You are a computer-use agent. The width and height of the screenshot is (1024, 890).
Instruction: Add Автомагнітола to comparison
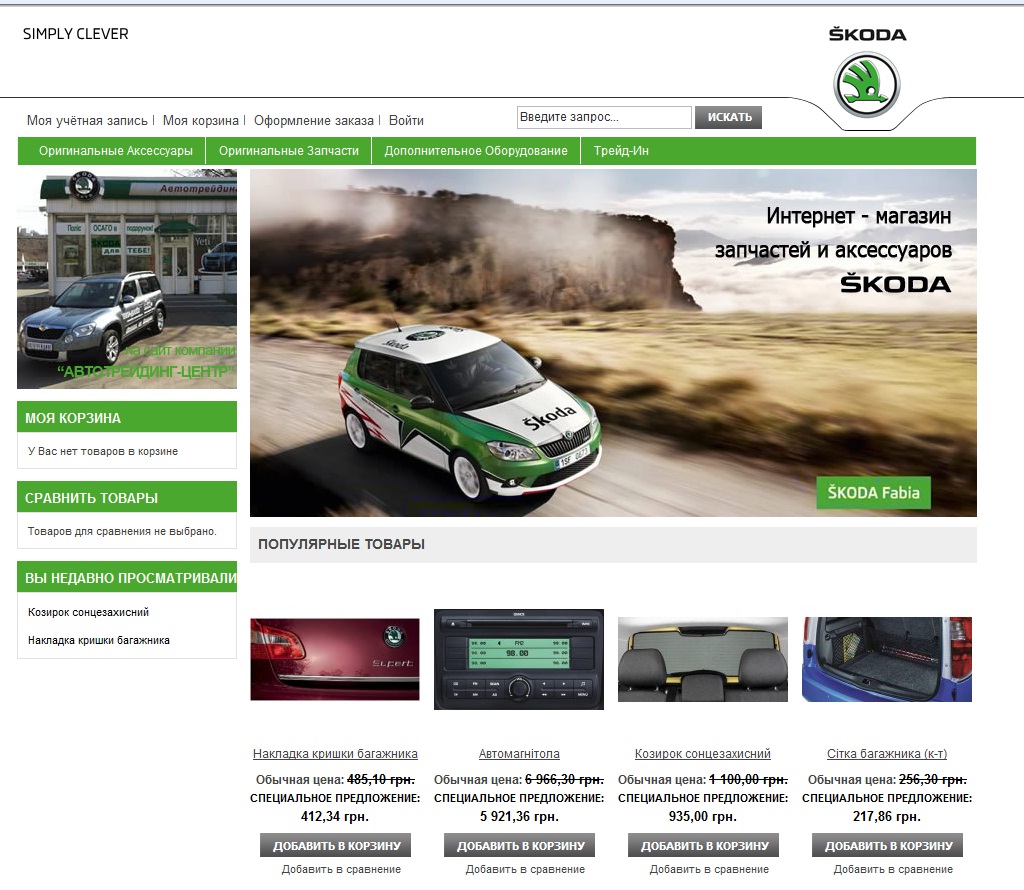pyautogui.click(x=526, y=870)
